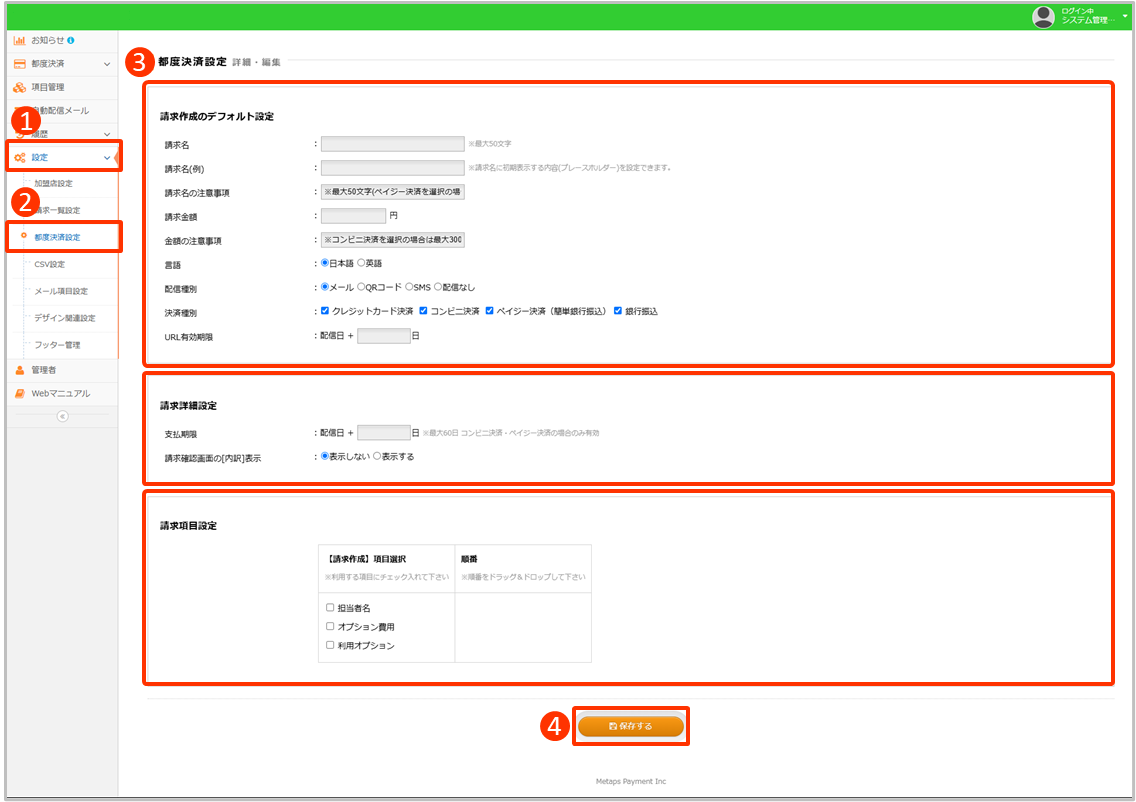Click the user avatar icon in header

(1044, 16)
